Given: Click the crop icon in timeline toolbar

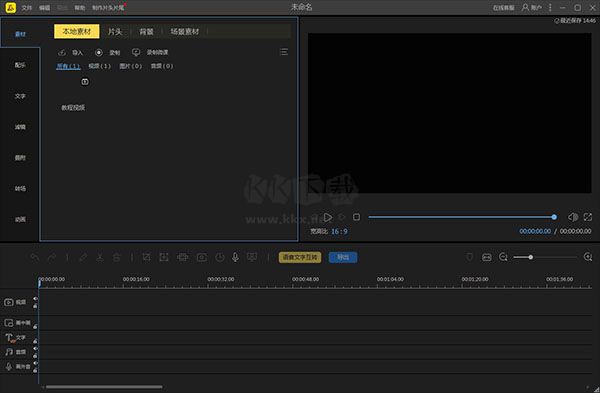Looking at the screenshot, I should 147,258.
